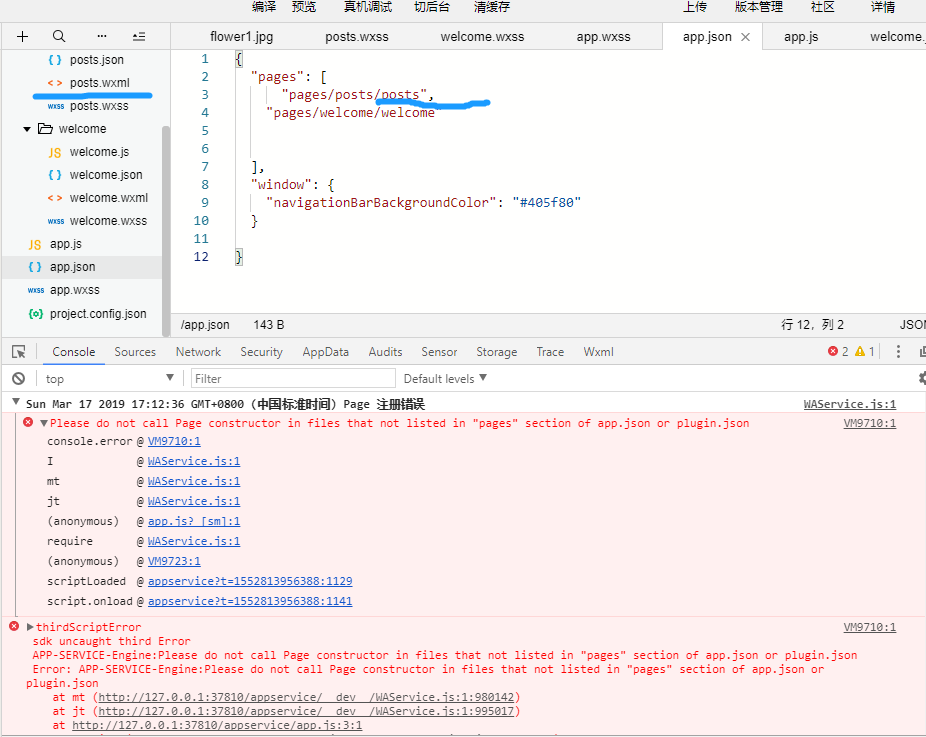Switch to the app.js editor tab
This screenshot has width=926, height=737.
pyautogui.click(x=801, y=37)
